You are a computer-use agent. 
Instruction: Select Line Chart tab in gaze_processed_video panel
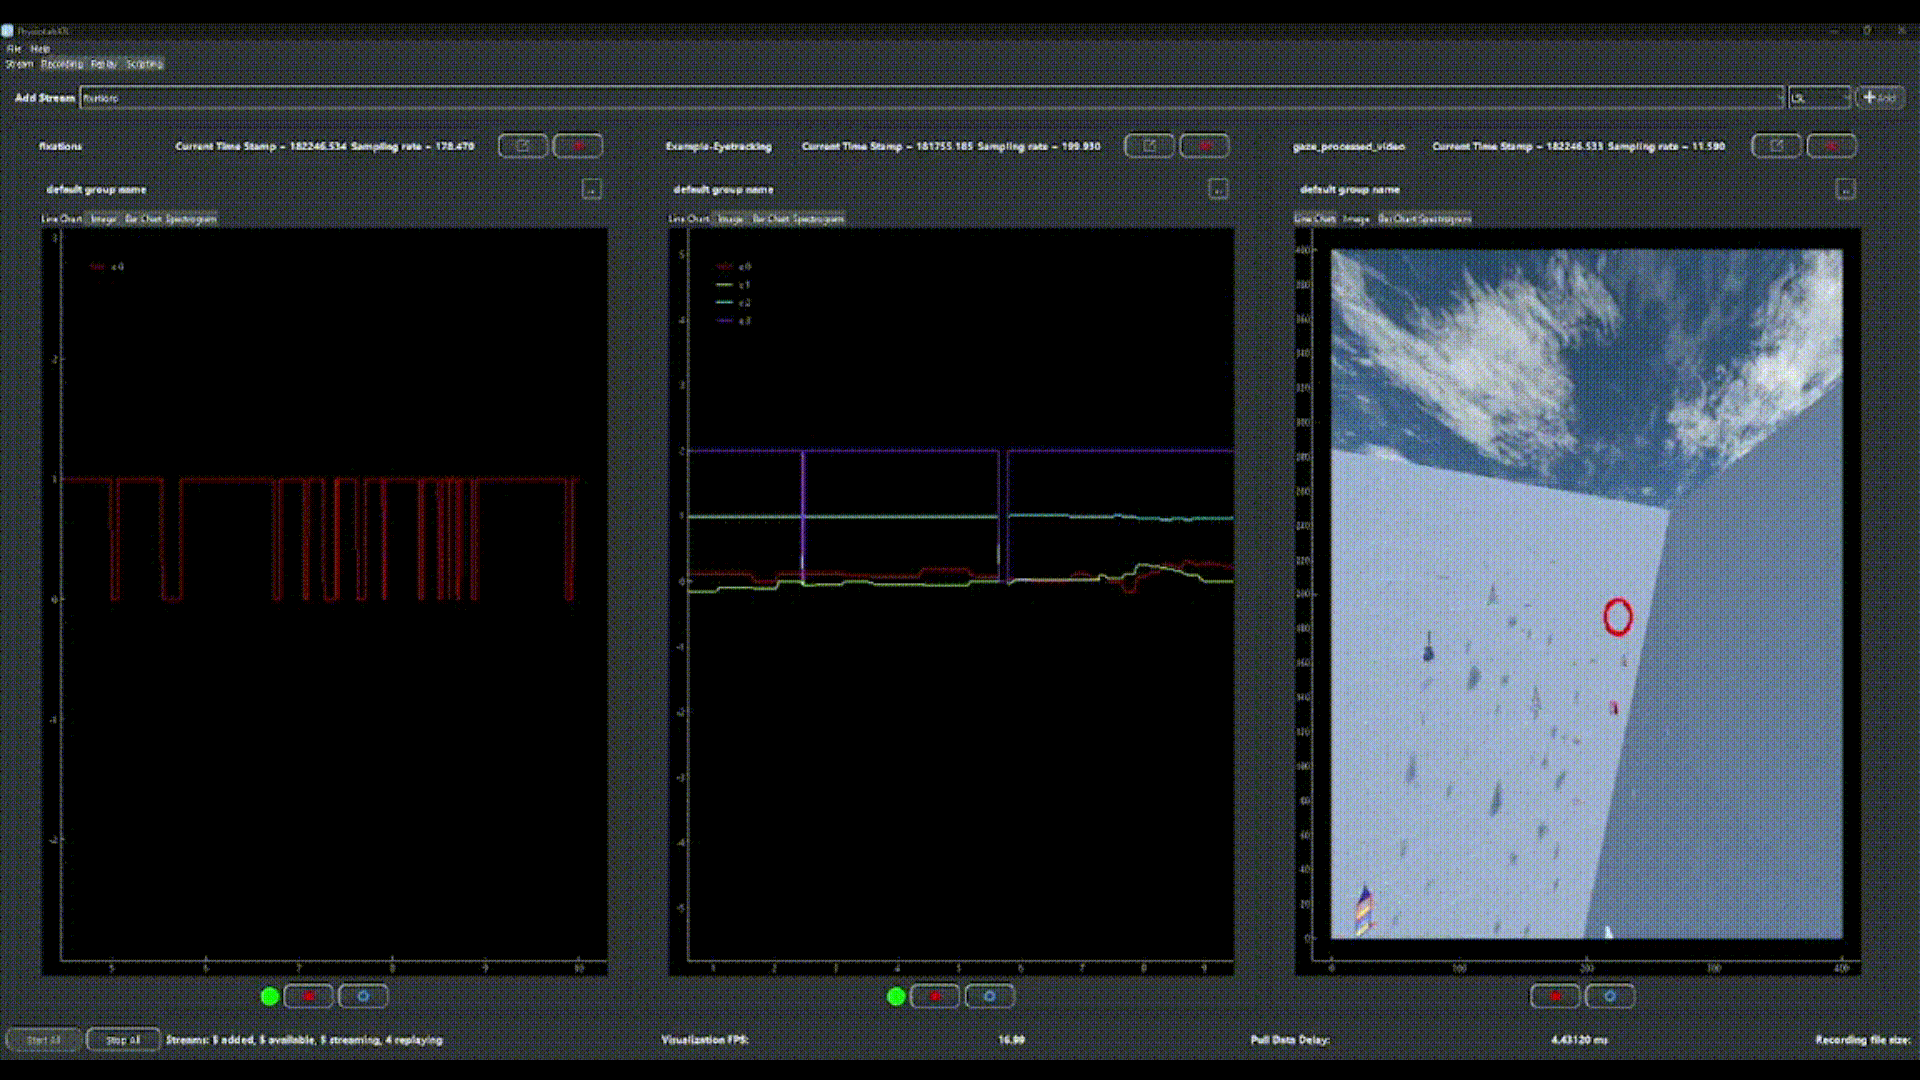(x=1315, y=219)
